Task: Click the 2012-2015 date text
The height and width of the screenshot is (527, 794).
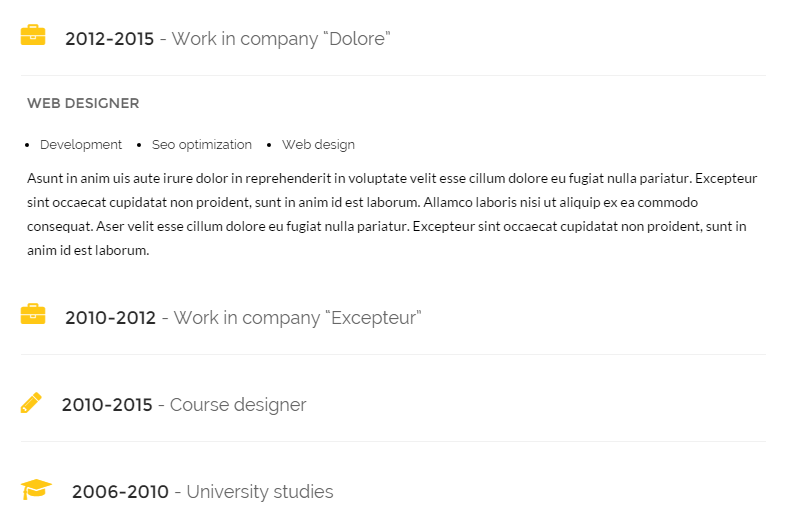Action: 109,39
